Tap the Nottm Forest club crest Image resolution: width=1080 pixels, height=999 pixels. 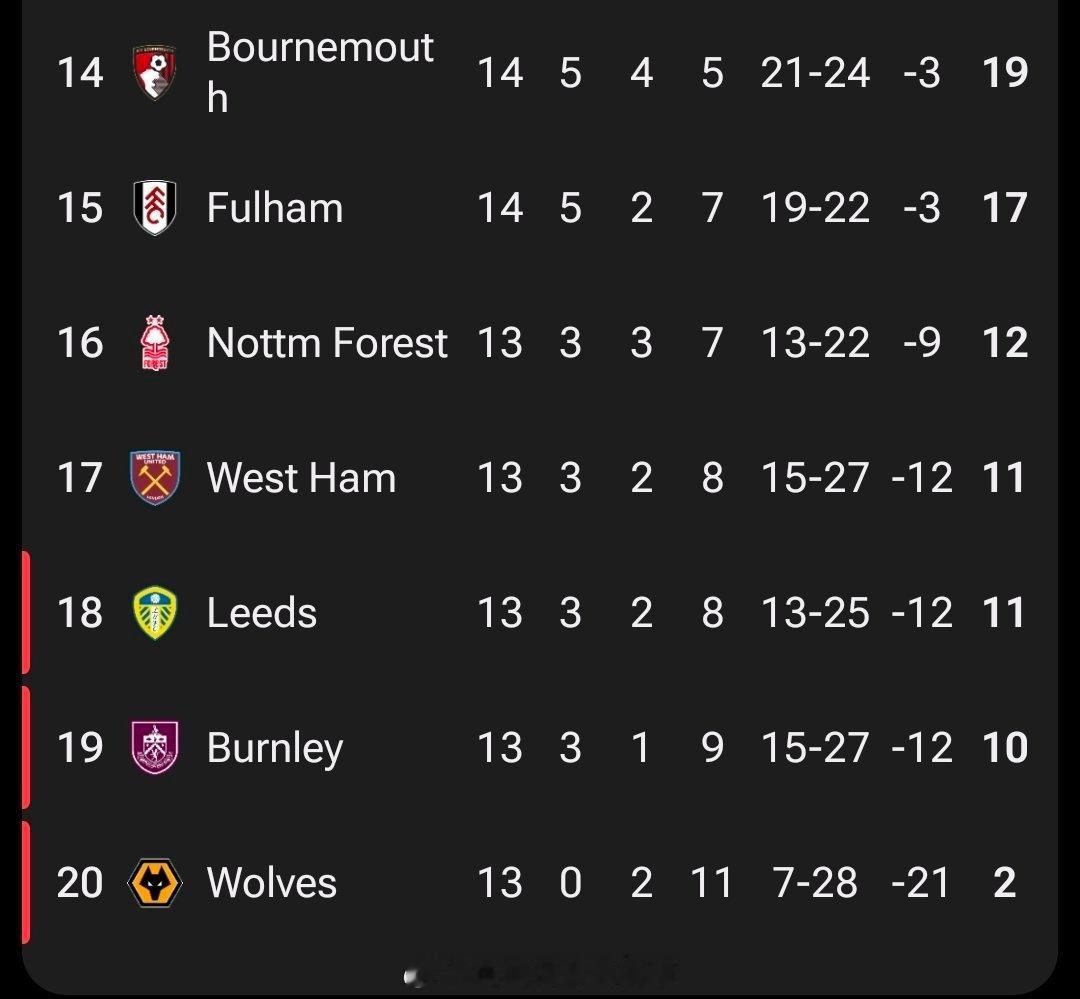click(155, 343)
